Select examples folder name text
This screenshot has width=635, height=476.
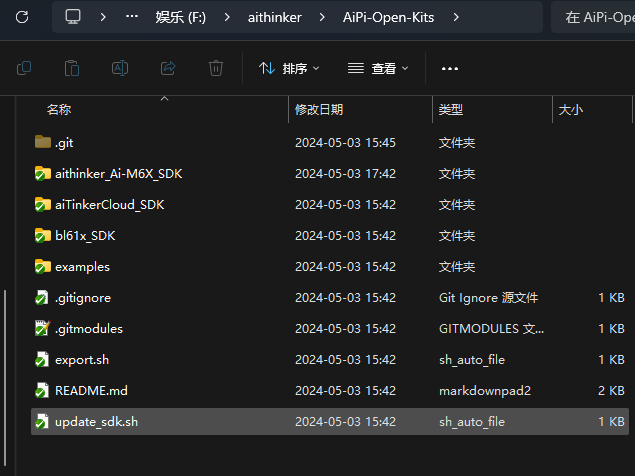coord(82,267)
